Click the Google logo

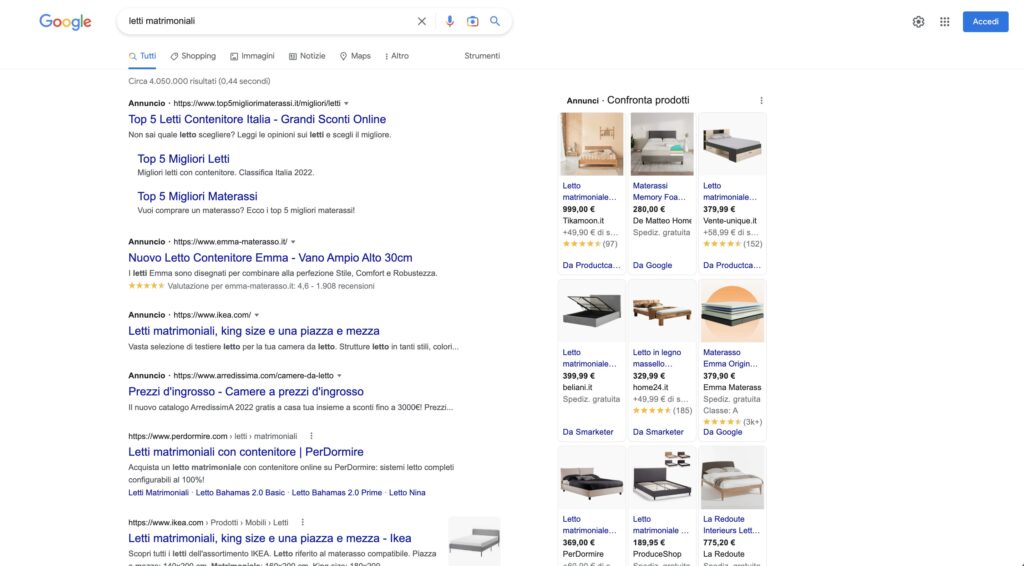coord(65,22)
